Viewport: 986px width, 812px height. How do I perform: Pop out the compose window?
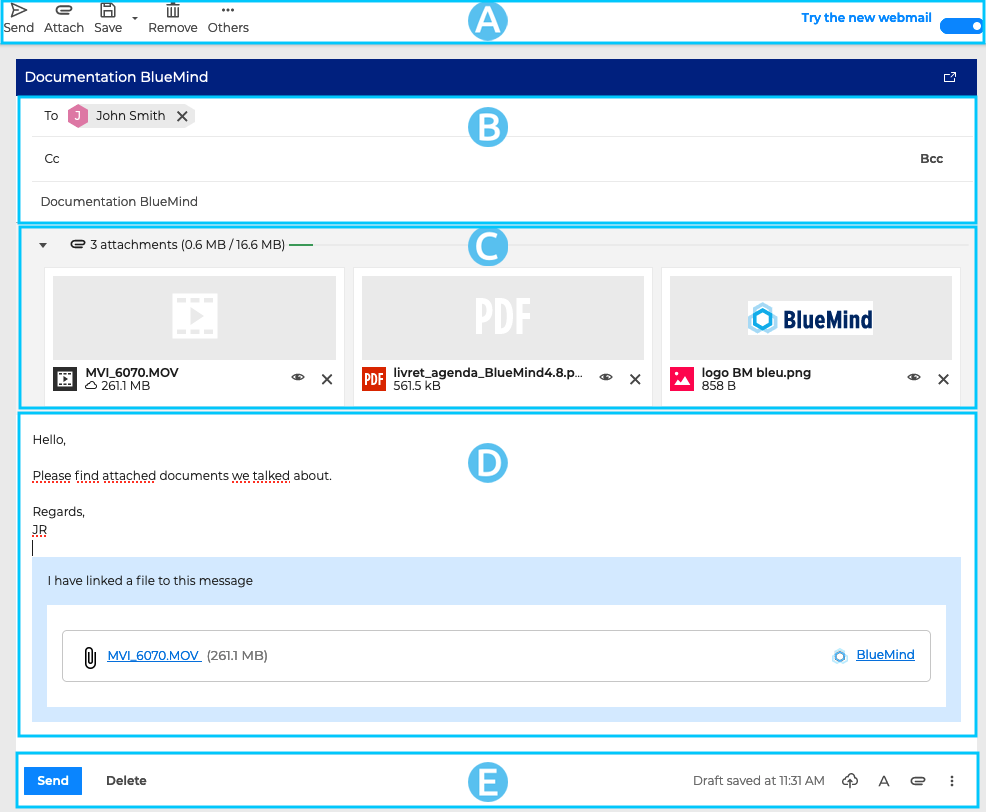(x=950, y=77)
